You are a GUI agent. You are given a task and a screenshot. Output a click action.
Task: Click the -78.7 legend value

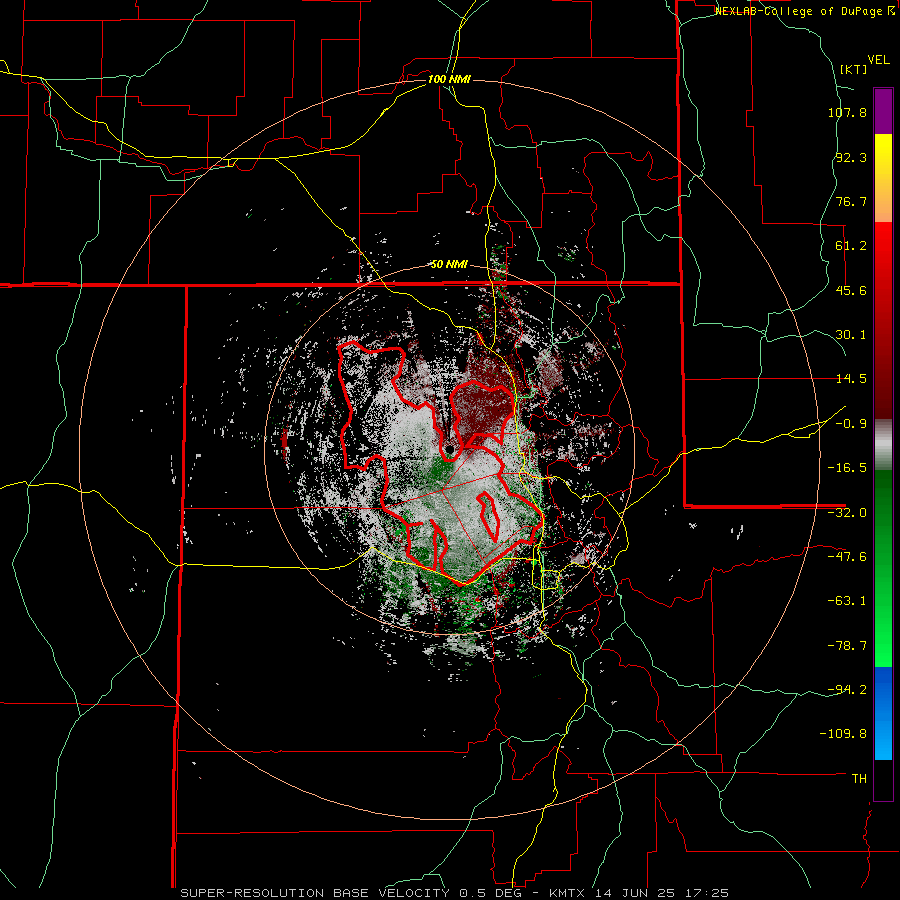coord(847,646)
